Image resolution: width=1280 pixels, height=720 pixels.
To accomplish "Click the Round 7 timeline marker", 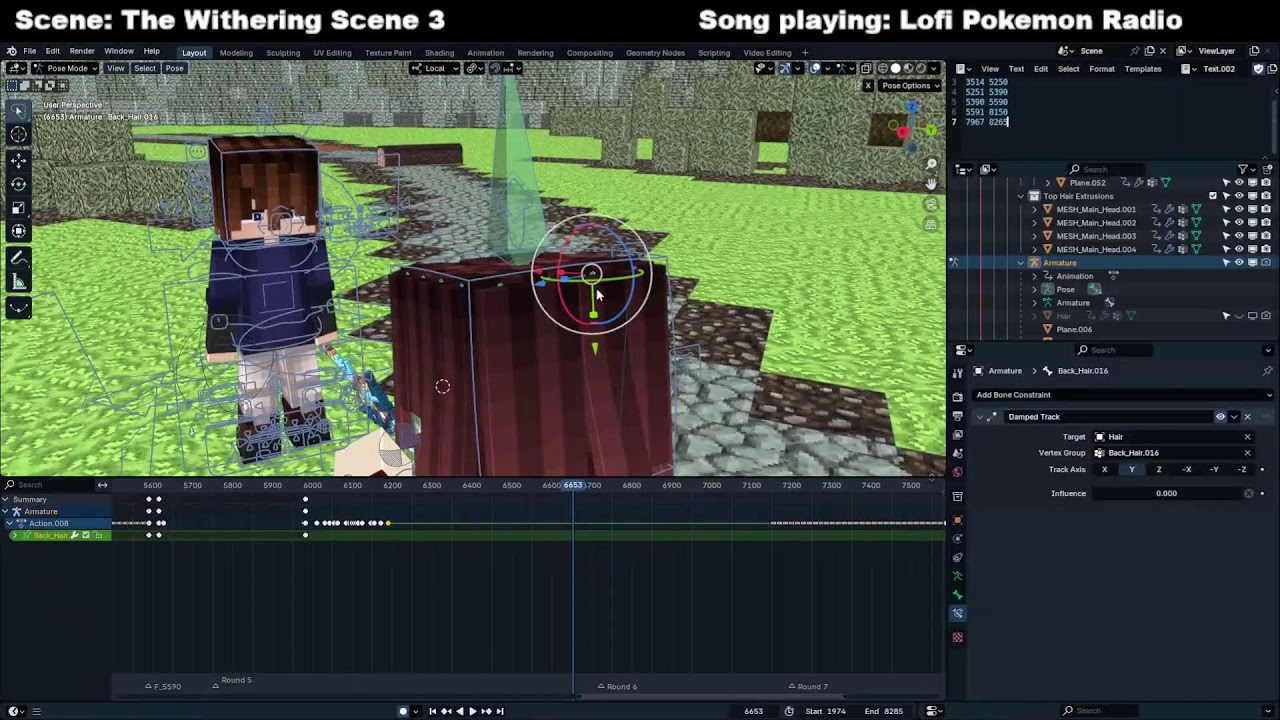I will (808, 686).
